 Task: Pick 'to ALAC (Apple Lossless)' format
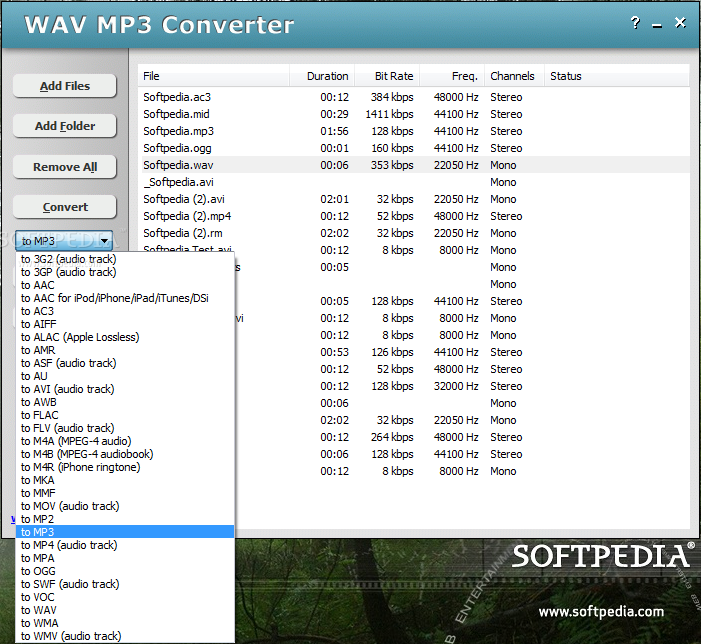click(125, 337)
